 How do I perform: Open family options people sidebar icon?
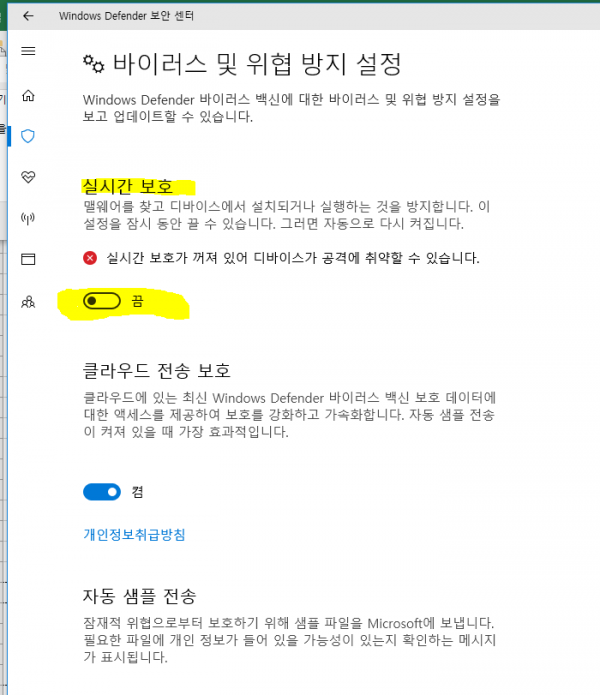28,302
